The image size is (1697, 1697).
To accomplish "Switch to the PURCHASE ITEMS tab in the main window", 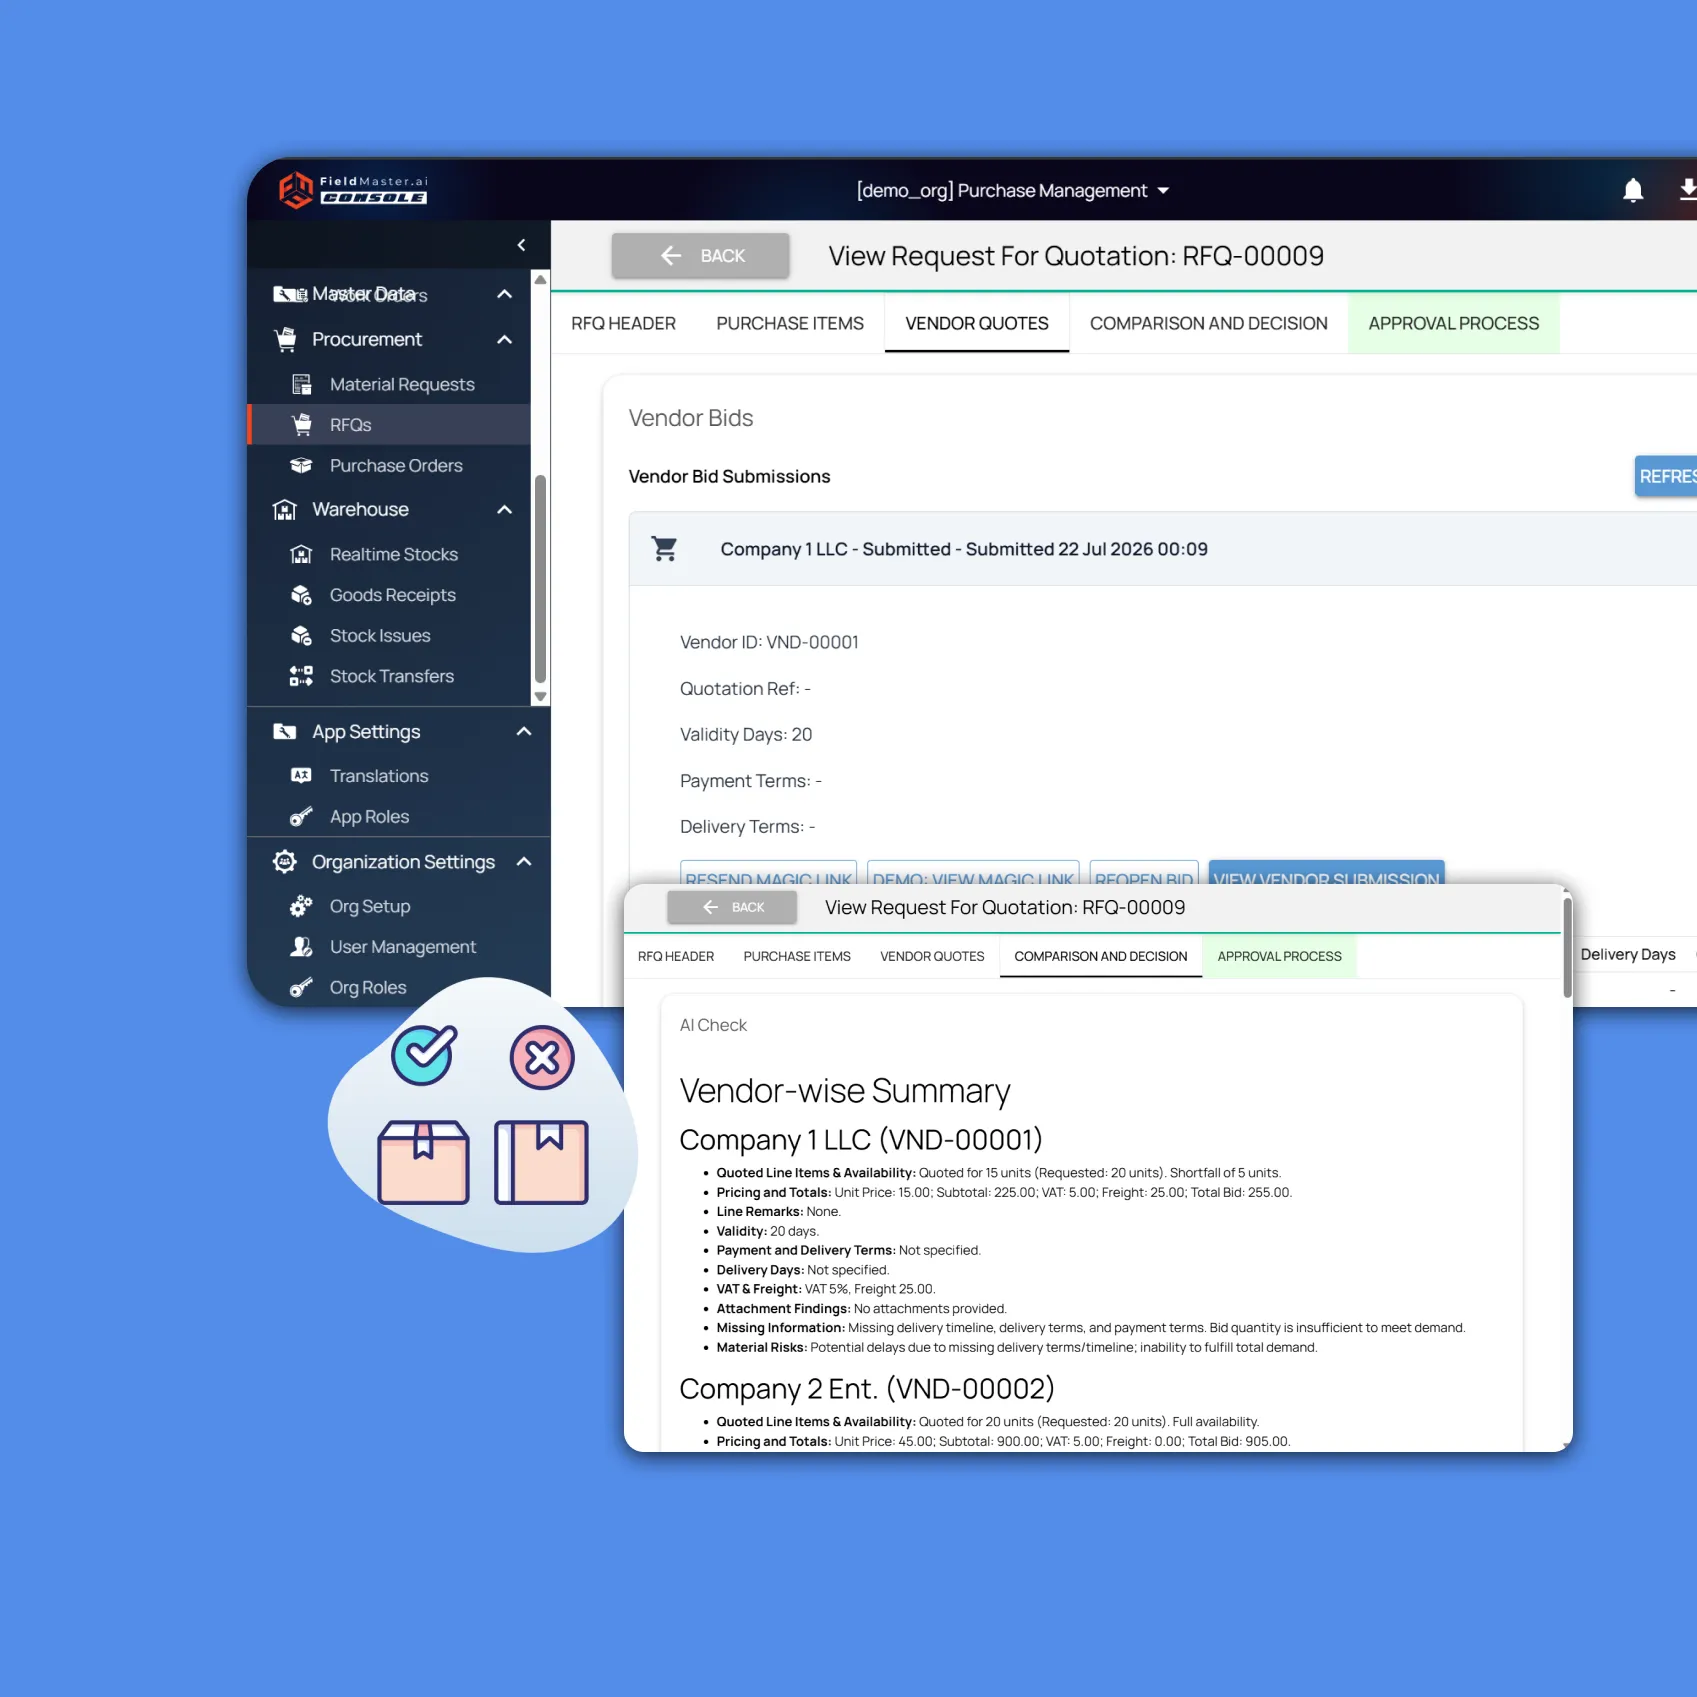I will click(x=790, y=323).
